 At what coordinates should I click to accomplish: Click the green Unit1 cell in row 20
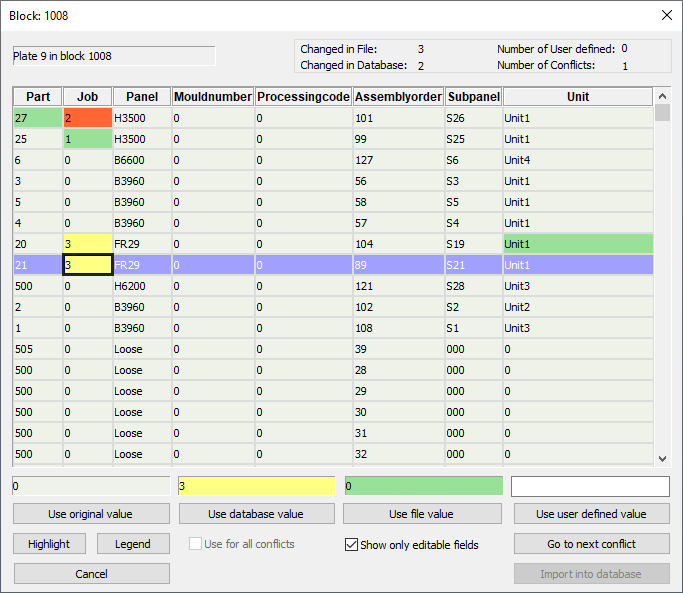tap(577, 244)
